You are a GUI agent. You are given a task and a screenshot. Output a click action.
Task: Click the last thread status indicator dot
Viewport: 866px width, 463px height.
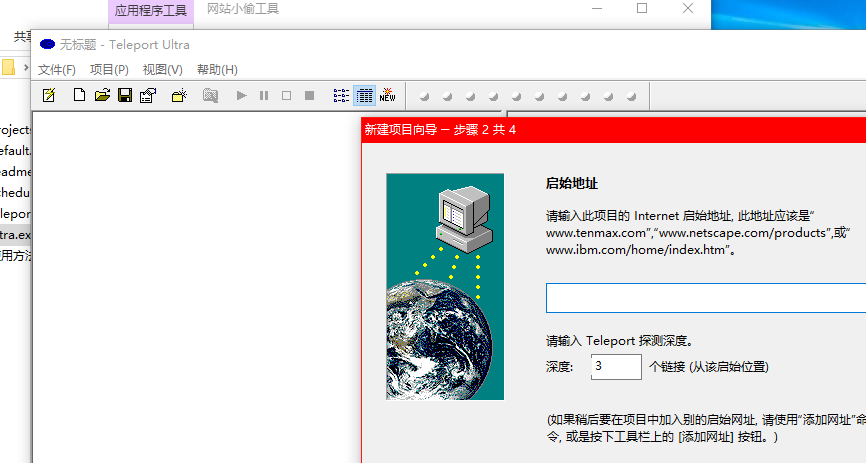[x=631, y=97]
